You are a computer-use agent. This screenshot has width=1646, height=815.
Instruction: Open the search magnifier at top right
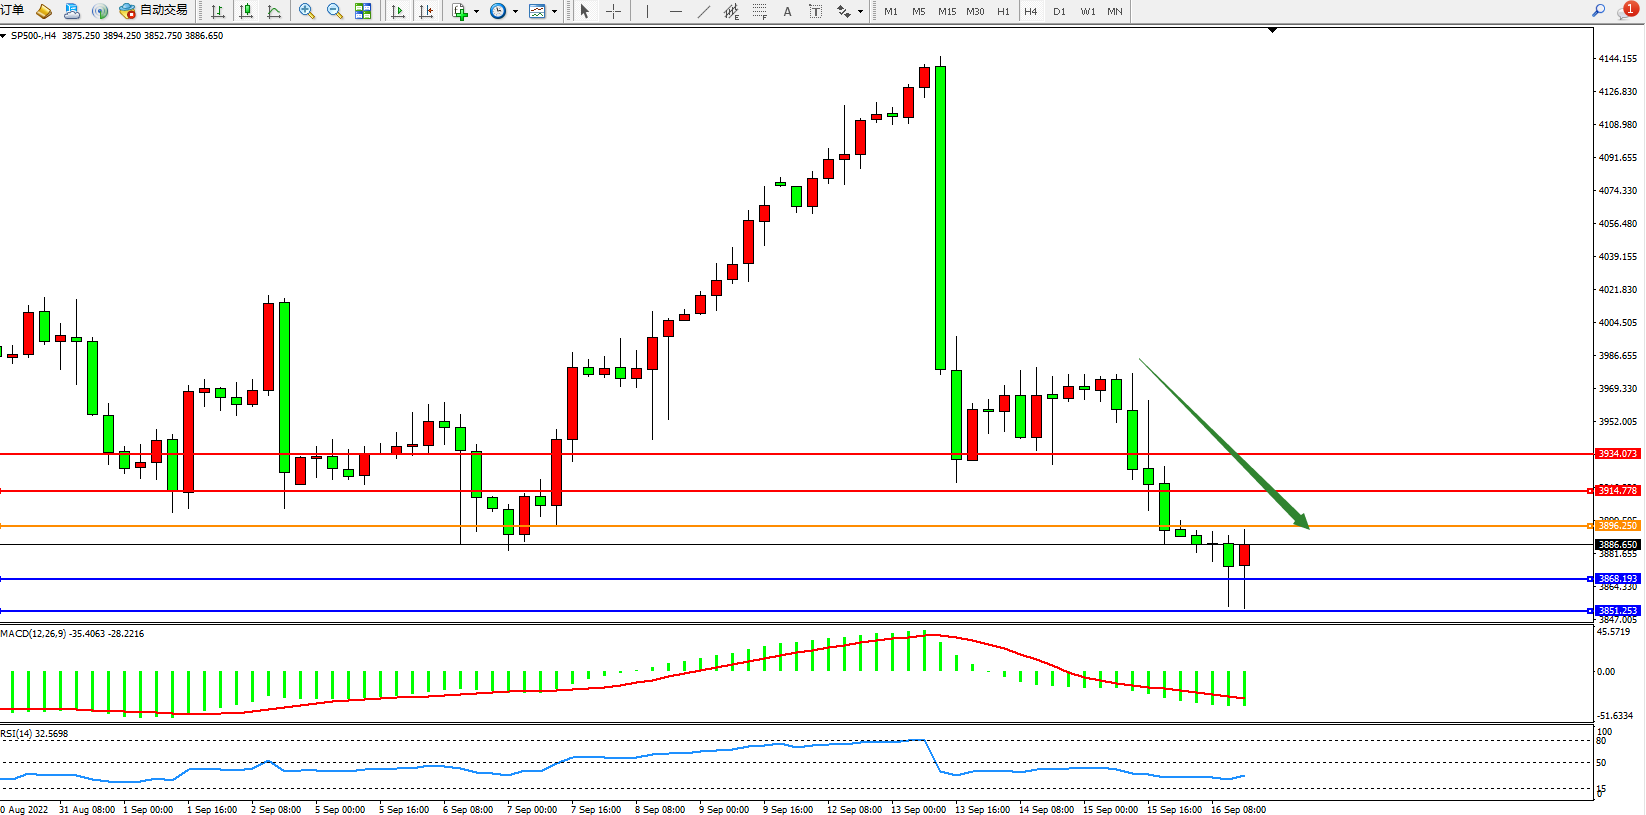pyautogui.click(x=1599, y=11)
